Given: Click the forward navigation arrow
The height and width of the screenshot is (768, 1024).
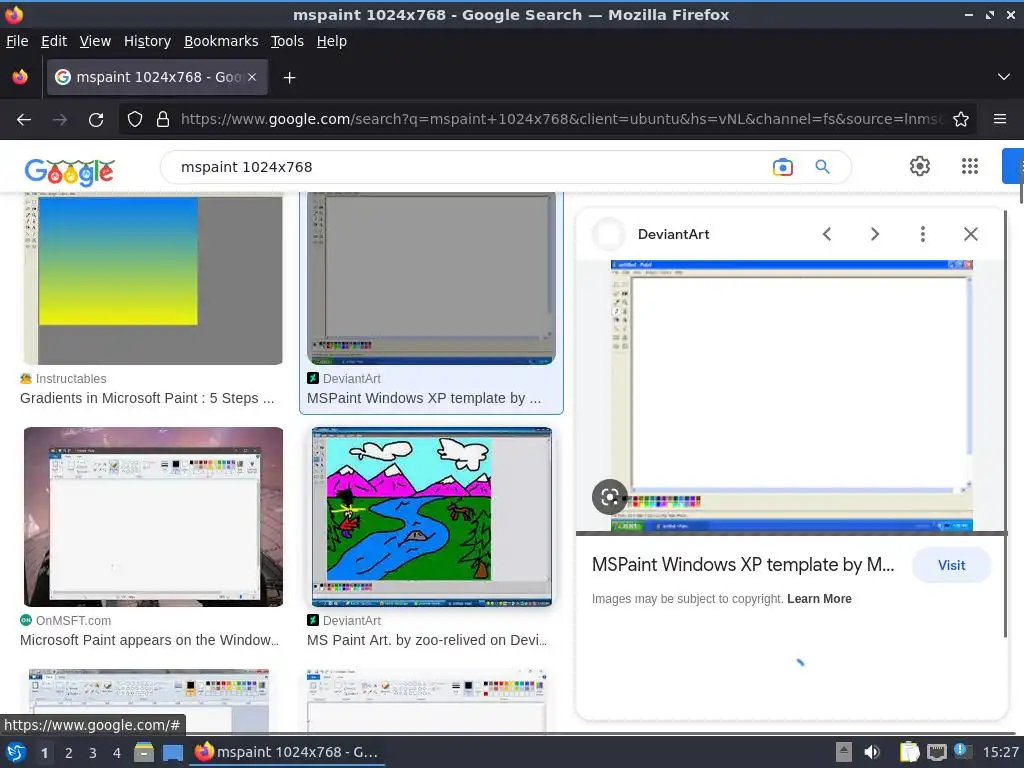Looking at the screenshot, I should point(60,120).
